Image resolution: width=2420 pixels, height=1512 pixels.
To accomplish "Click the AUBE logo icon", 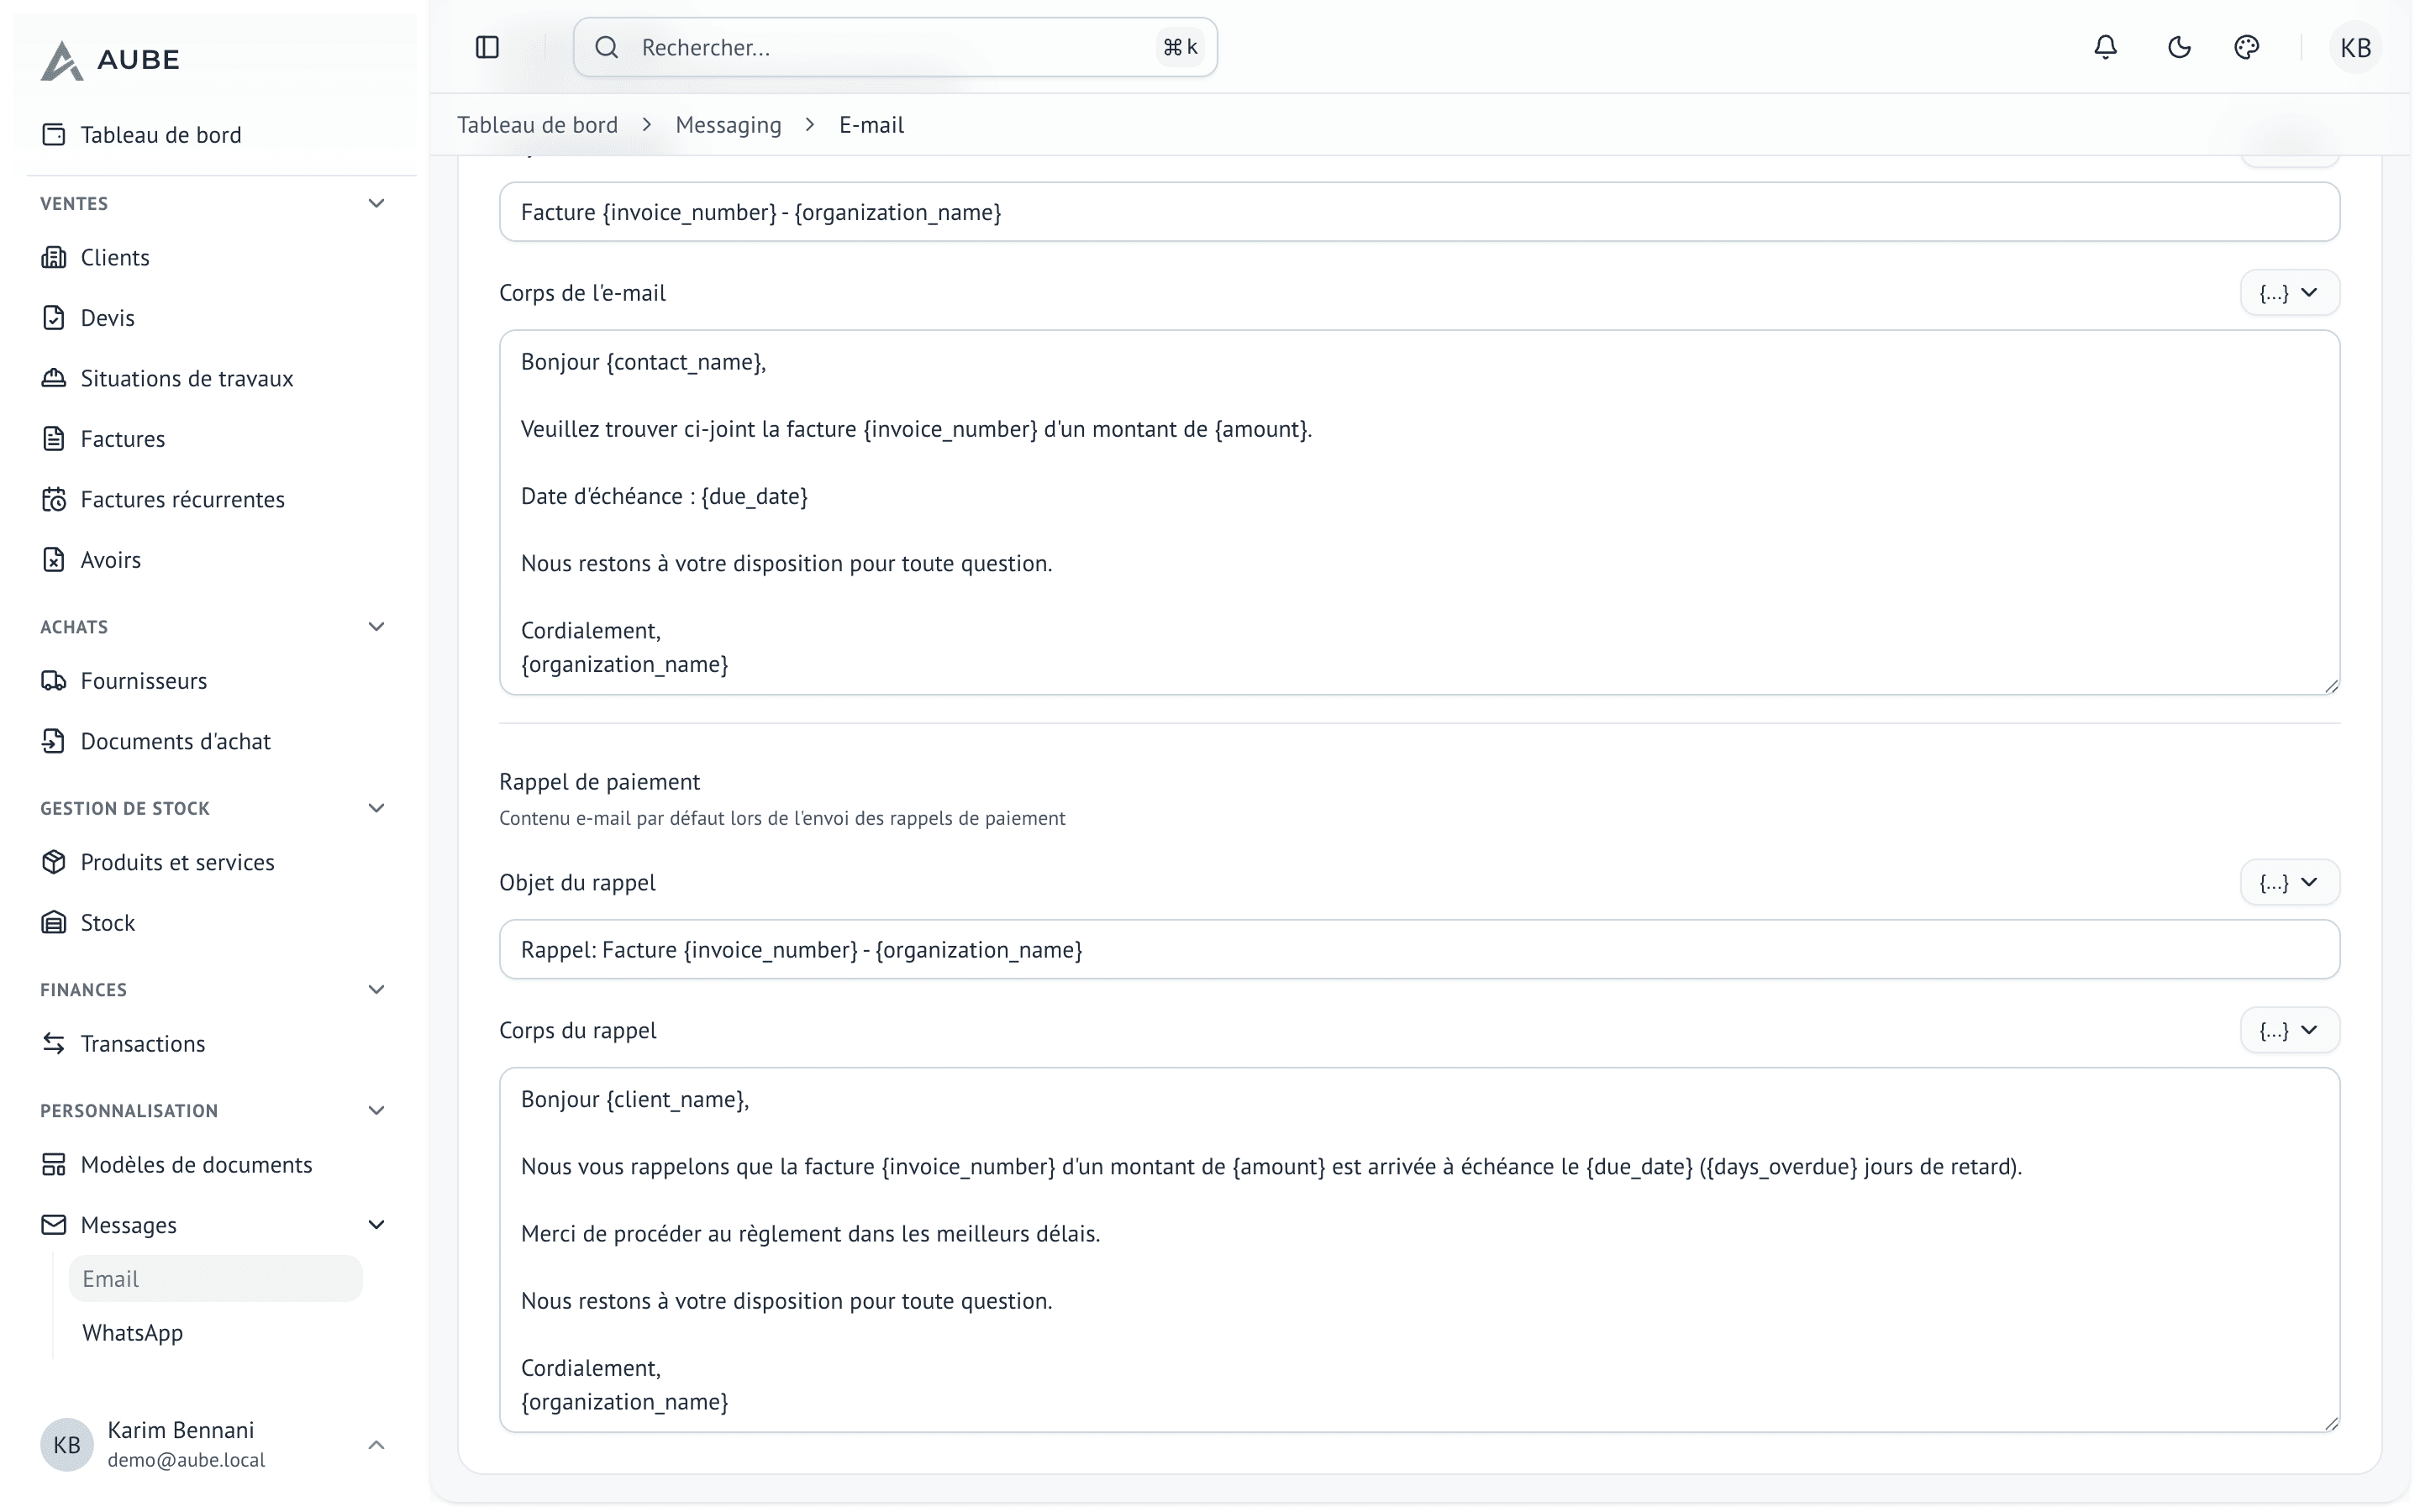I will [61, 60].
